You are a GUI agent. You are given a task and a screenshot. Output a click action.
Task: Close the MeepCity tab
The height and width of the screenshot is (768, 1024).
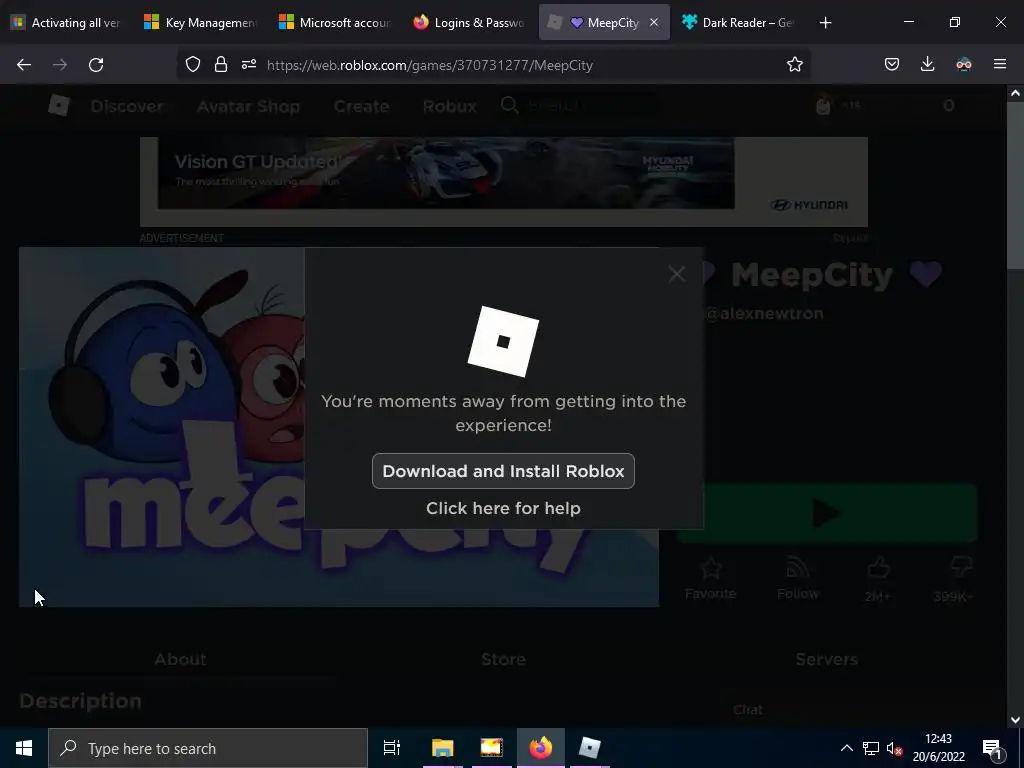pos(654,23)
